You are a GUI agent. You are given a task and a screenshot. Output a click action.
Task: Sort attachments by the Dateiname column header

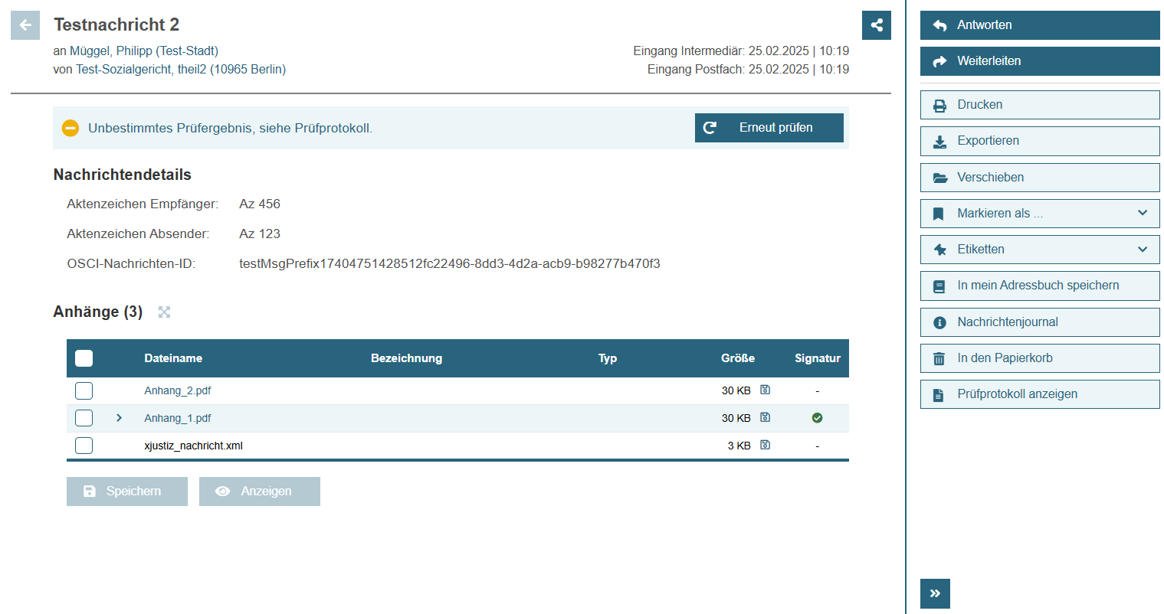[x=173, y=358]
